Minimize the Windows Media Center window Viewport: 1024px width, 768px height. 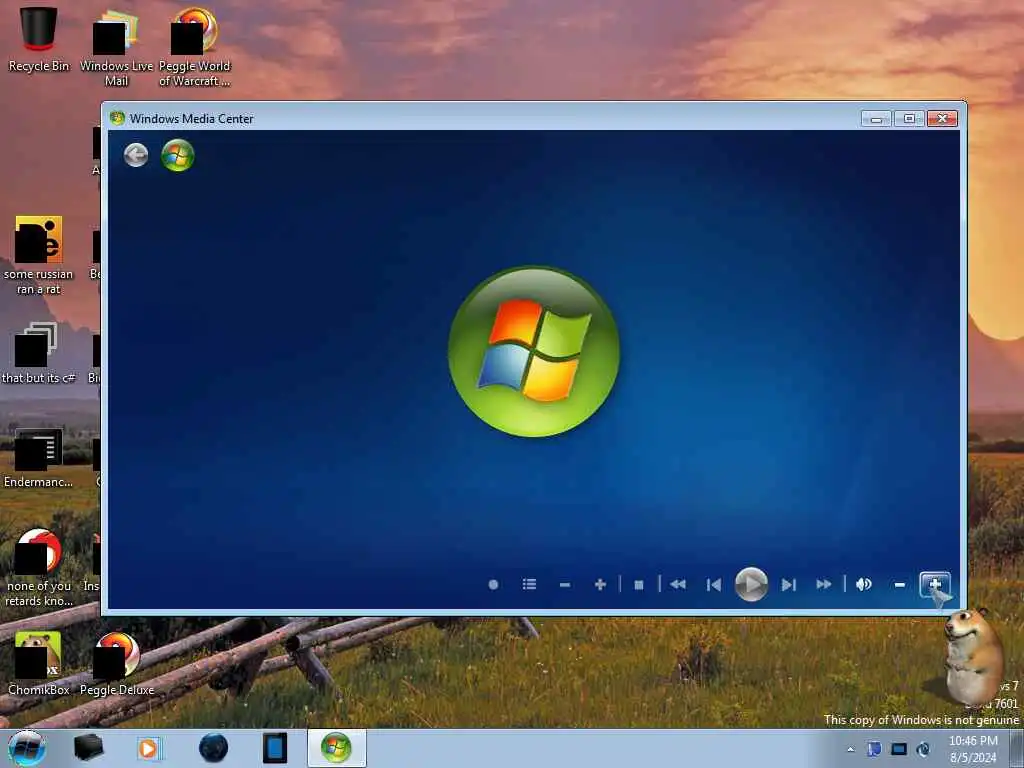click(876, 118)
